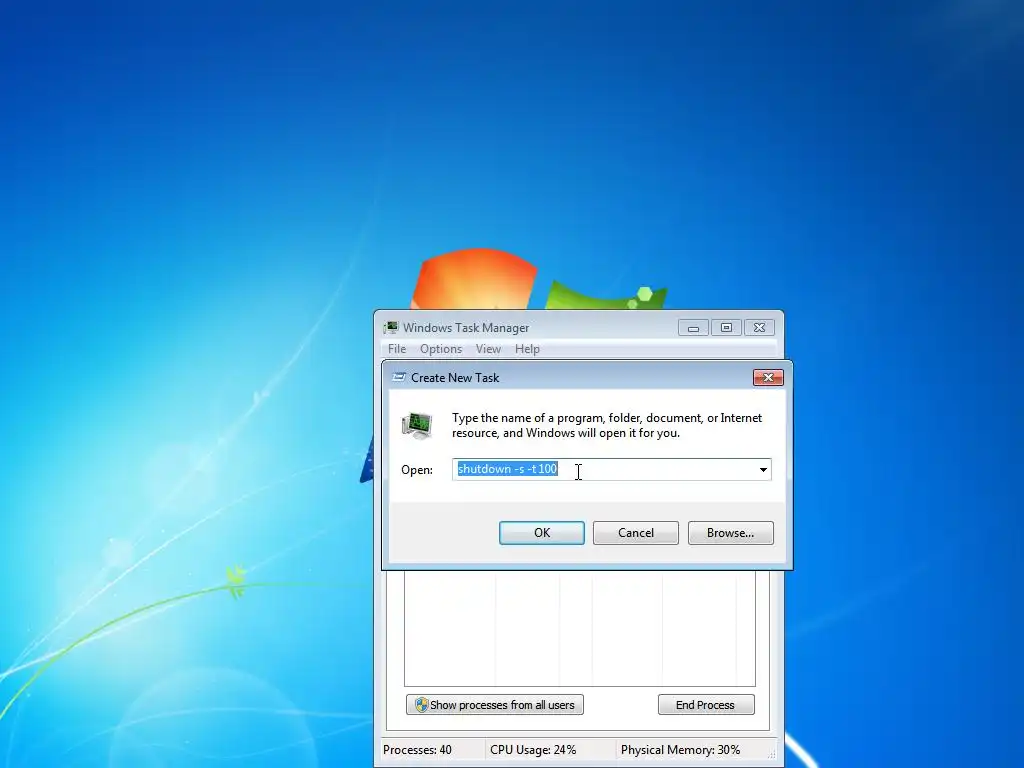Close the Windows Task Manager window

(759, 328)
